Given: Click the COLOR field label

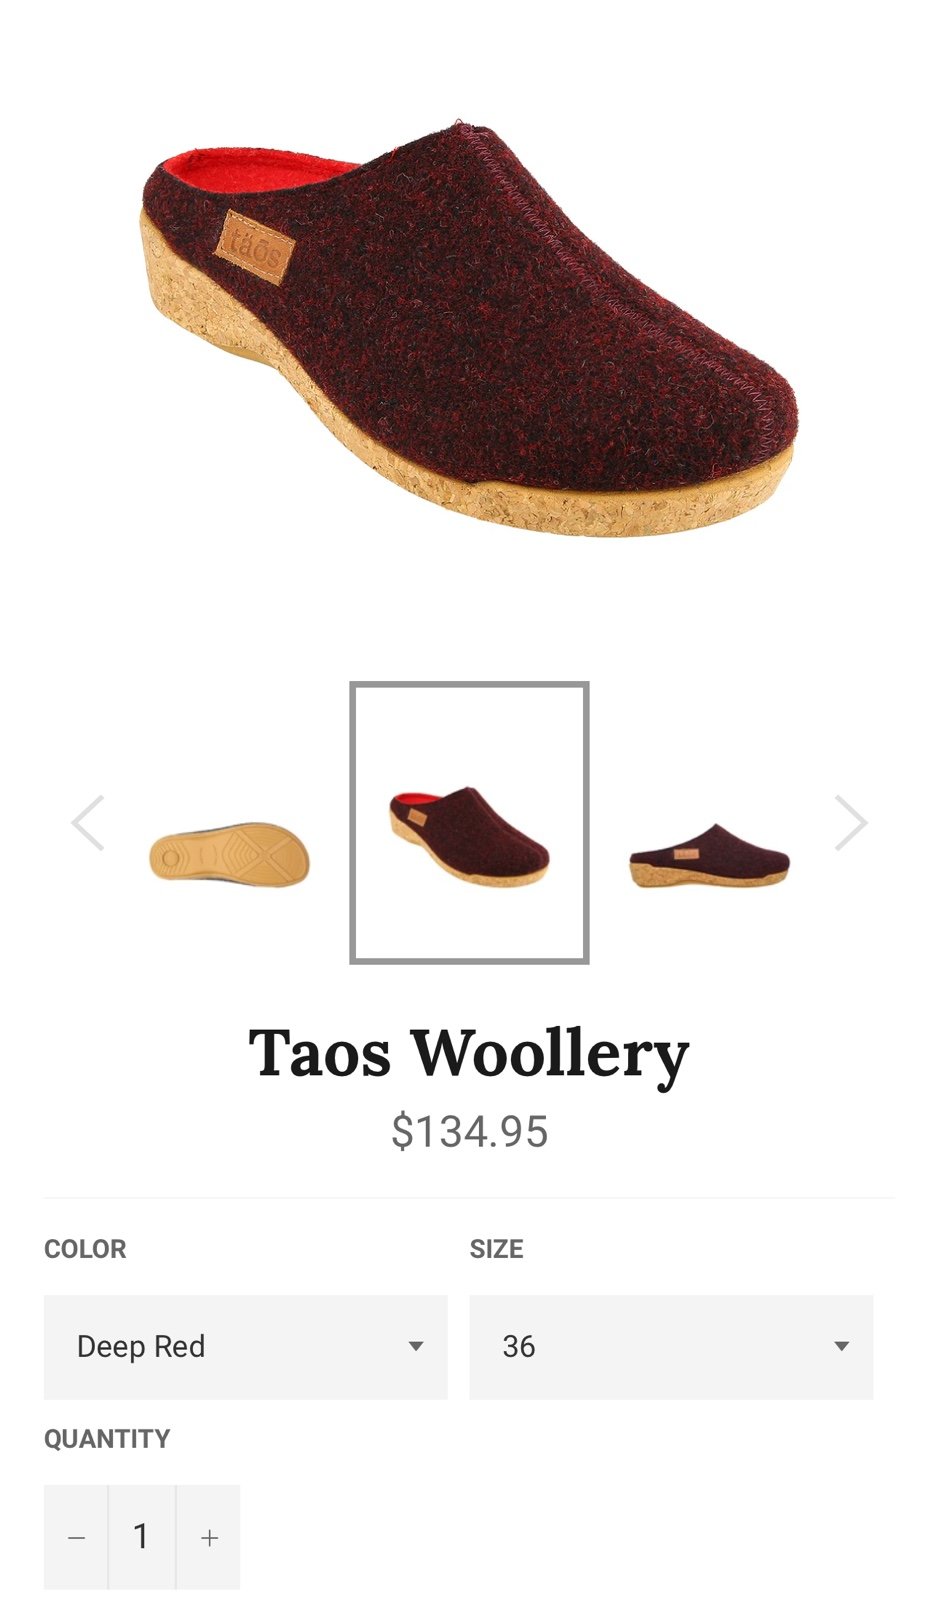Looking at the screenshot, I should click(x=85, y=1249).
